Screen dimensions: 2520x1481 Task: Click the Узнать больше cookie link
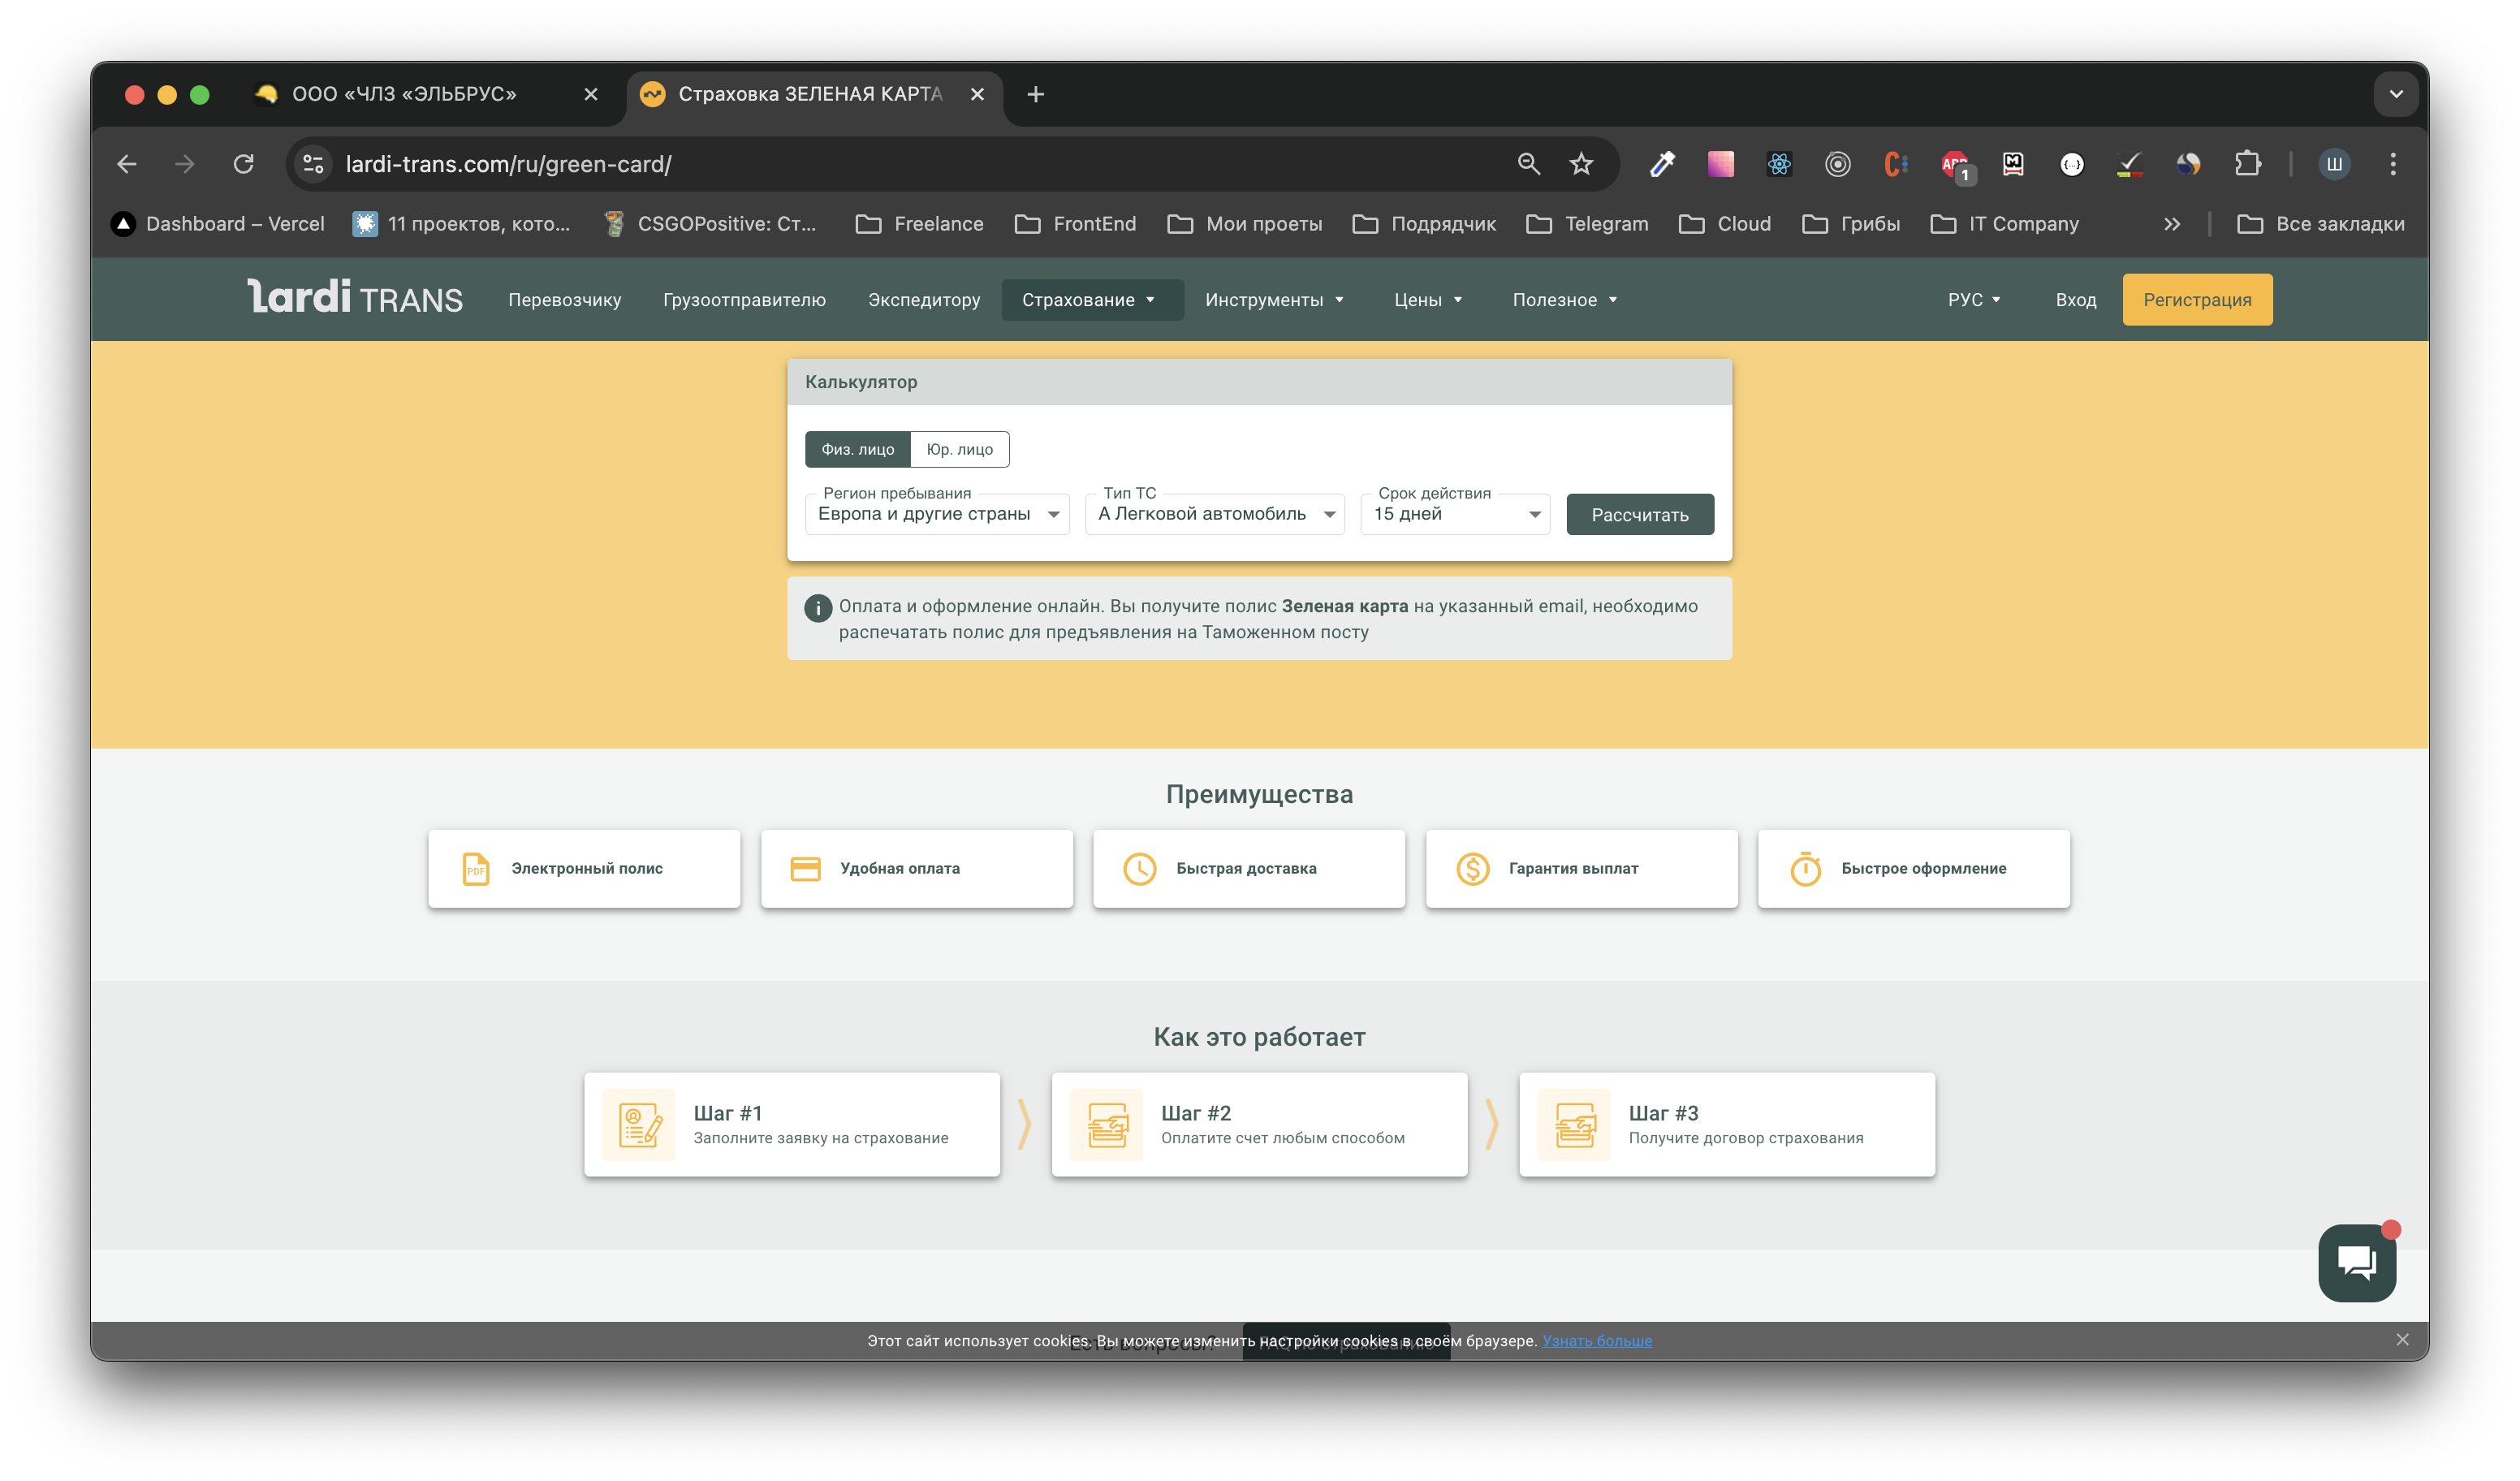tap(1596, 1341)
